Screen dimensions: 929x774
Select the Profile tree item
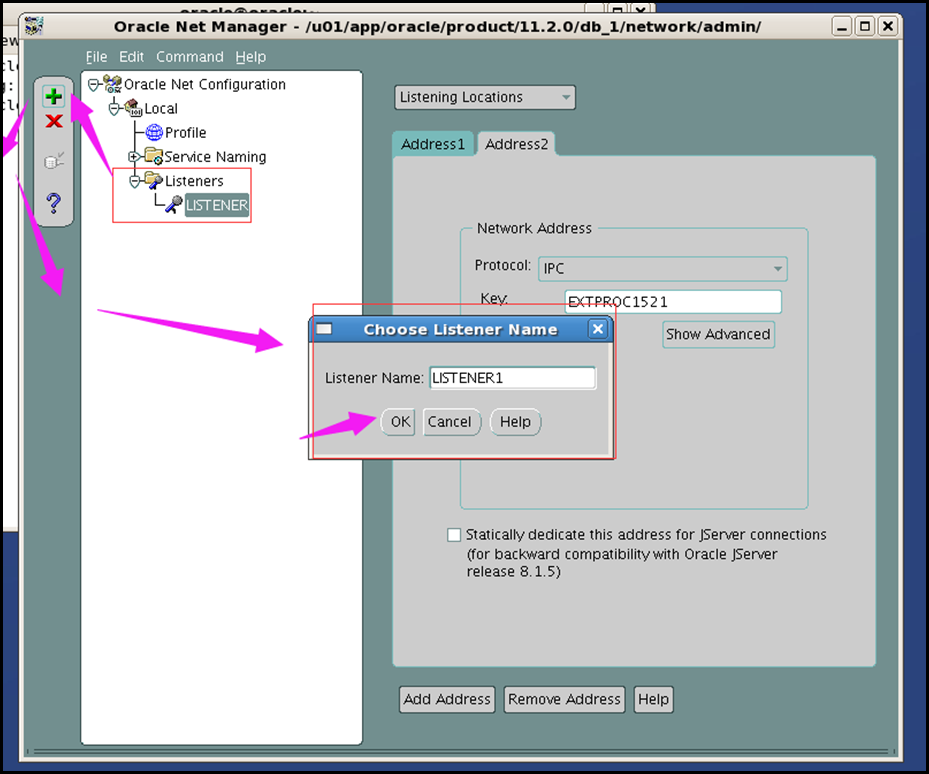[185, 133]
